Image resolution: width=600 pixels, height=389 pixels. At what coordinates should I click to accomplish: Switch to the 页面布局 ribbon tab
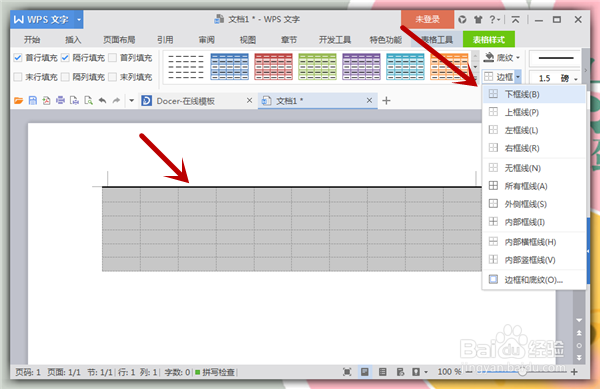point(119,39)
